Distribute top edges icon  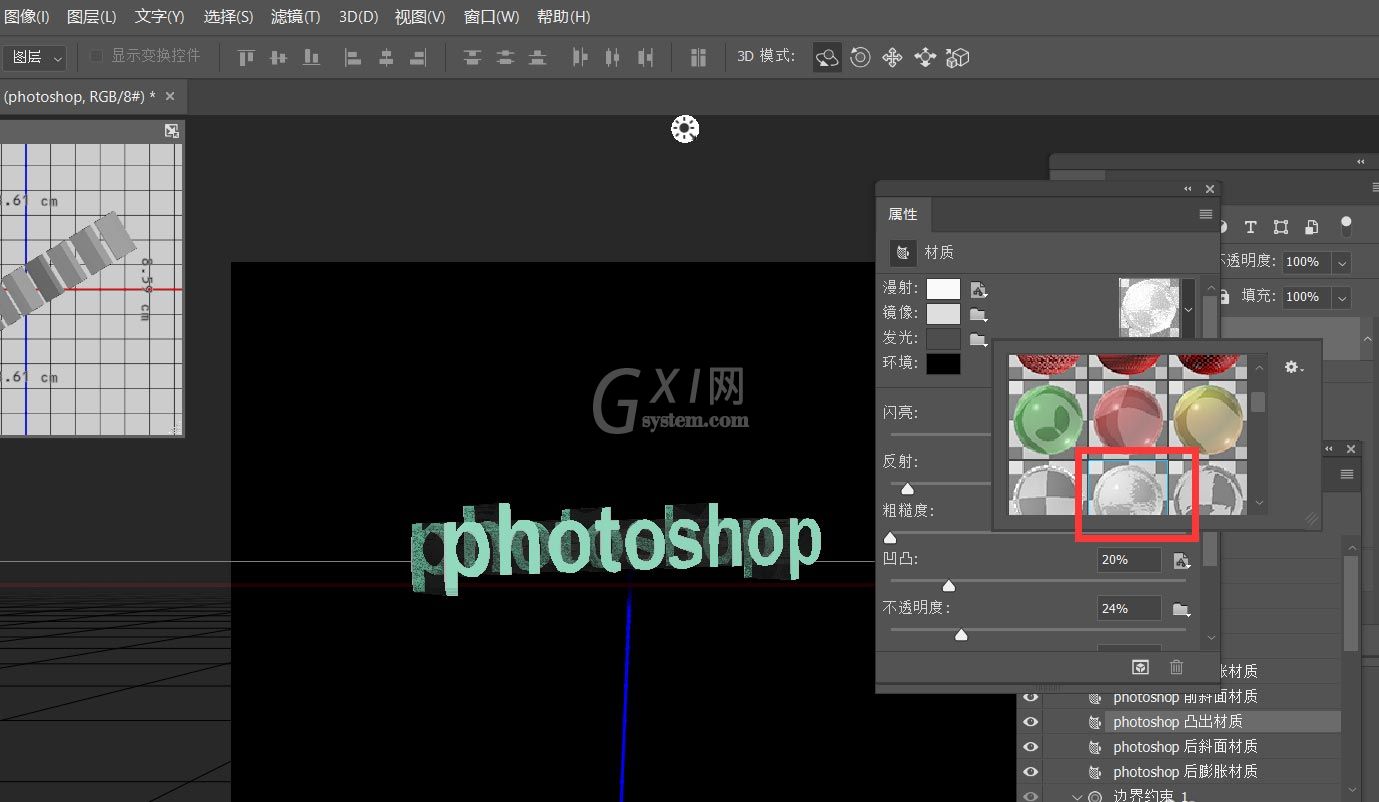[472, 57]
